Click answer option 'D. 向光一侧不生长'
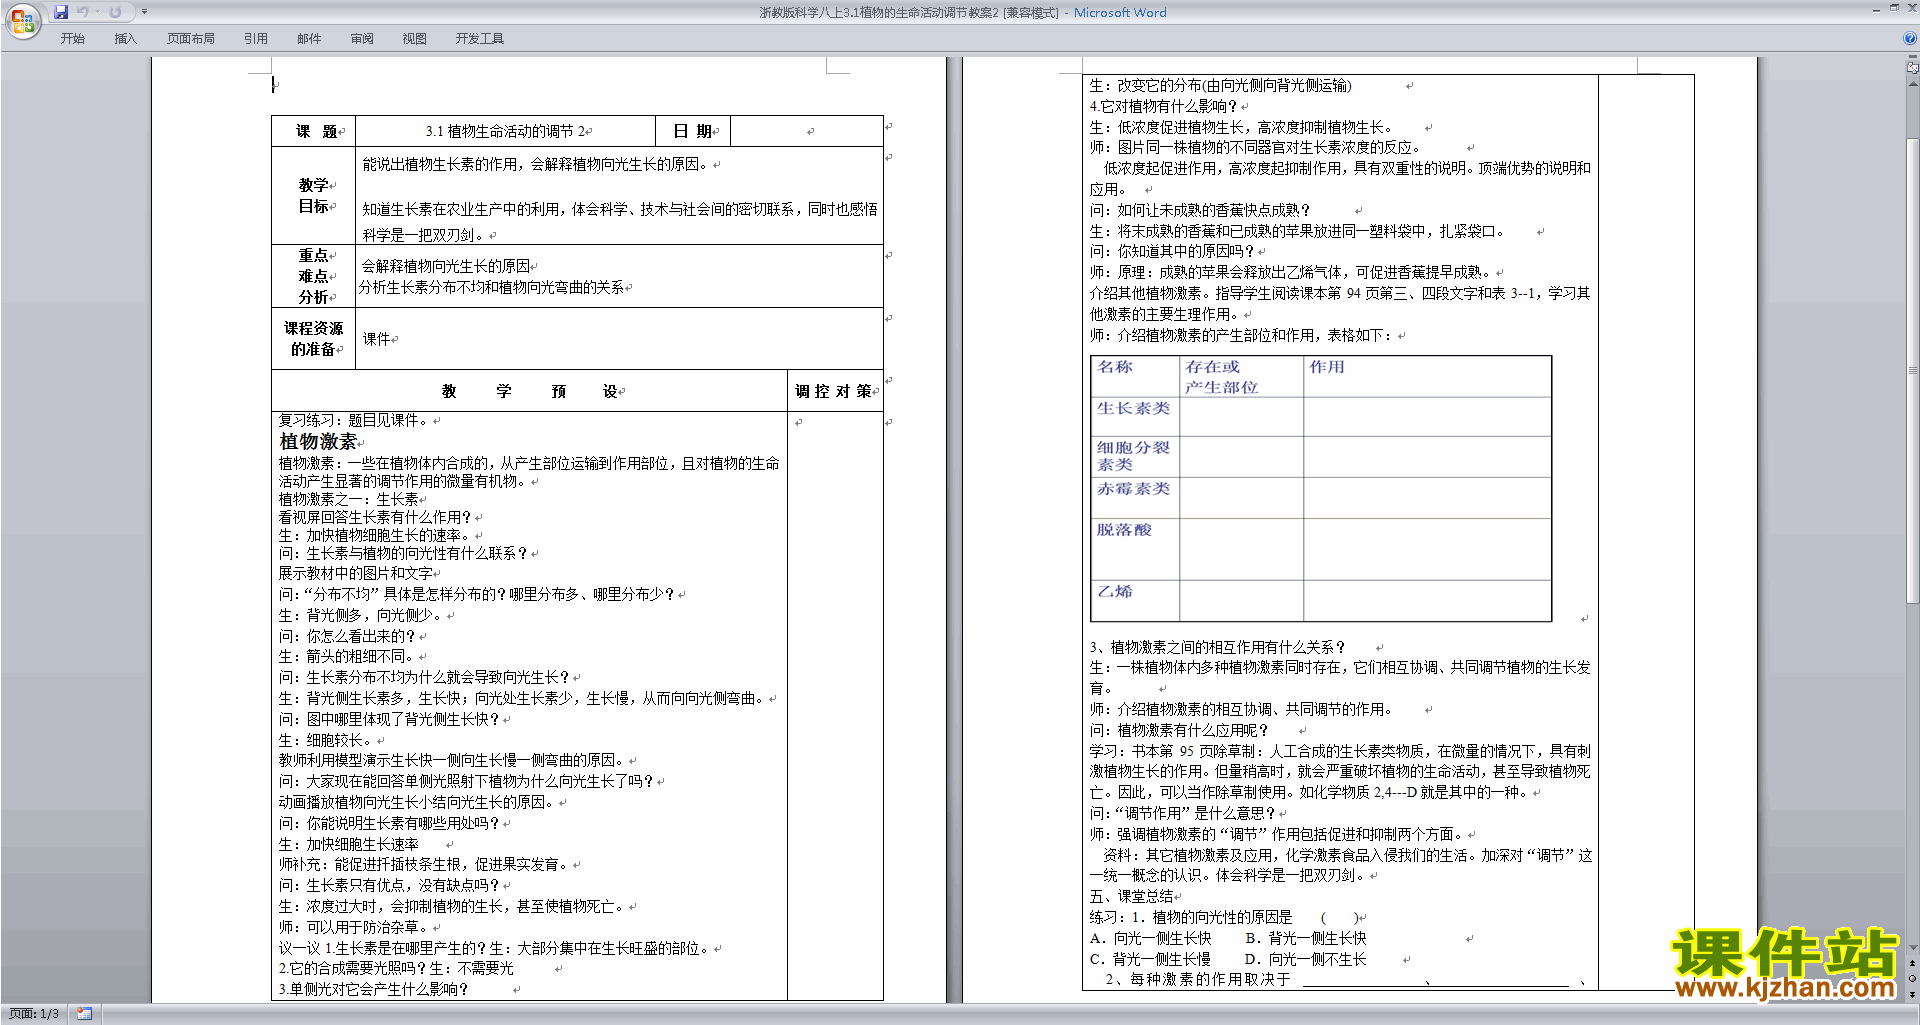 (1306, 959)
